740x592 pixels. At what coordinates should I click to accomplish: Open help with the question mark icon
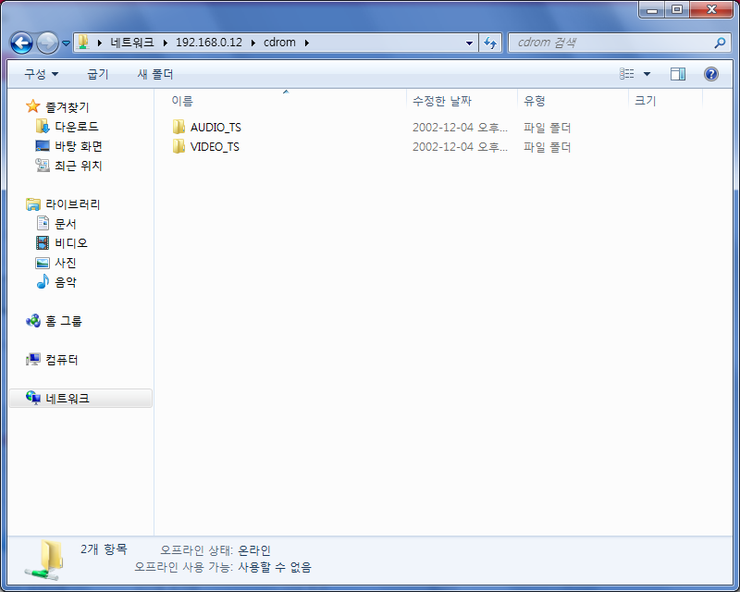[x=711, y=74]
